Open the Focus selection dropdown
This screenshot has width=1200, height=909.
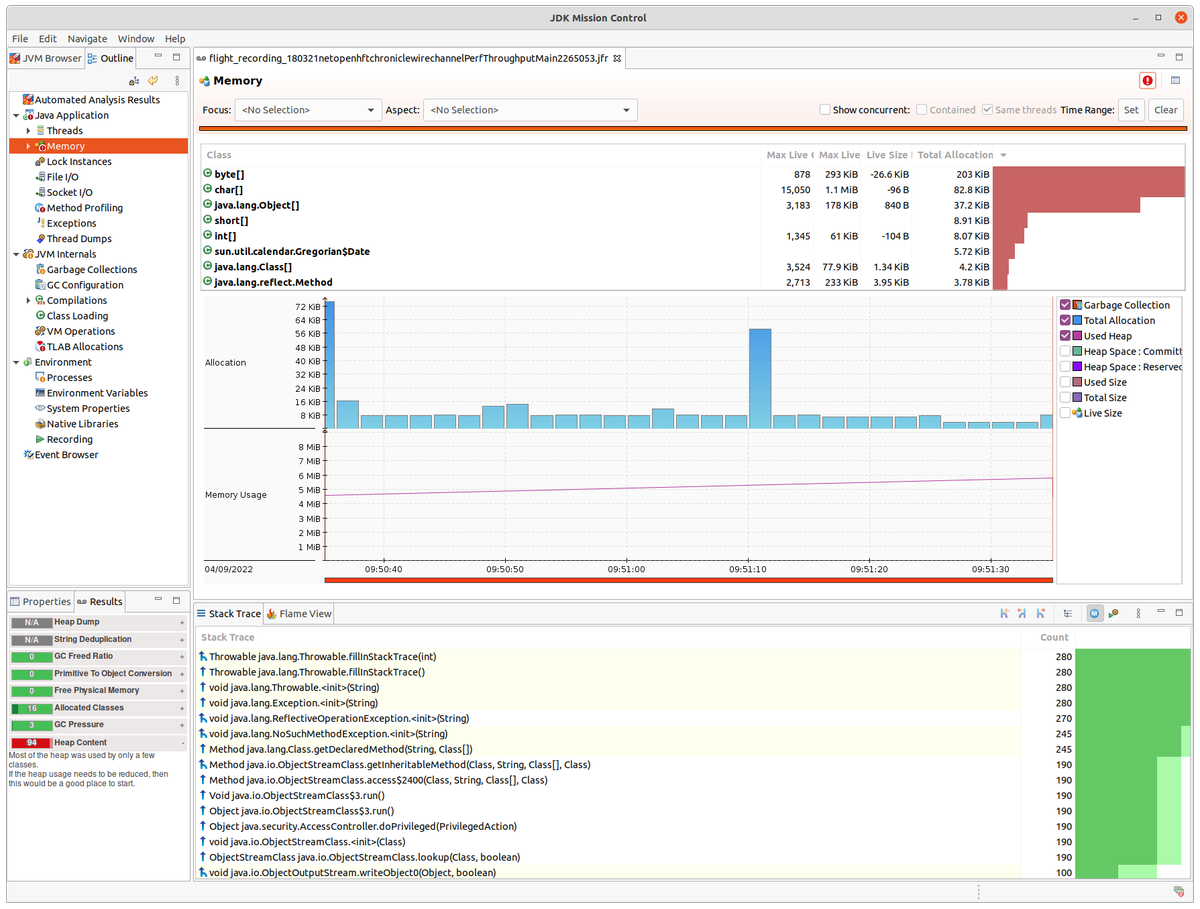(308, 110)
